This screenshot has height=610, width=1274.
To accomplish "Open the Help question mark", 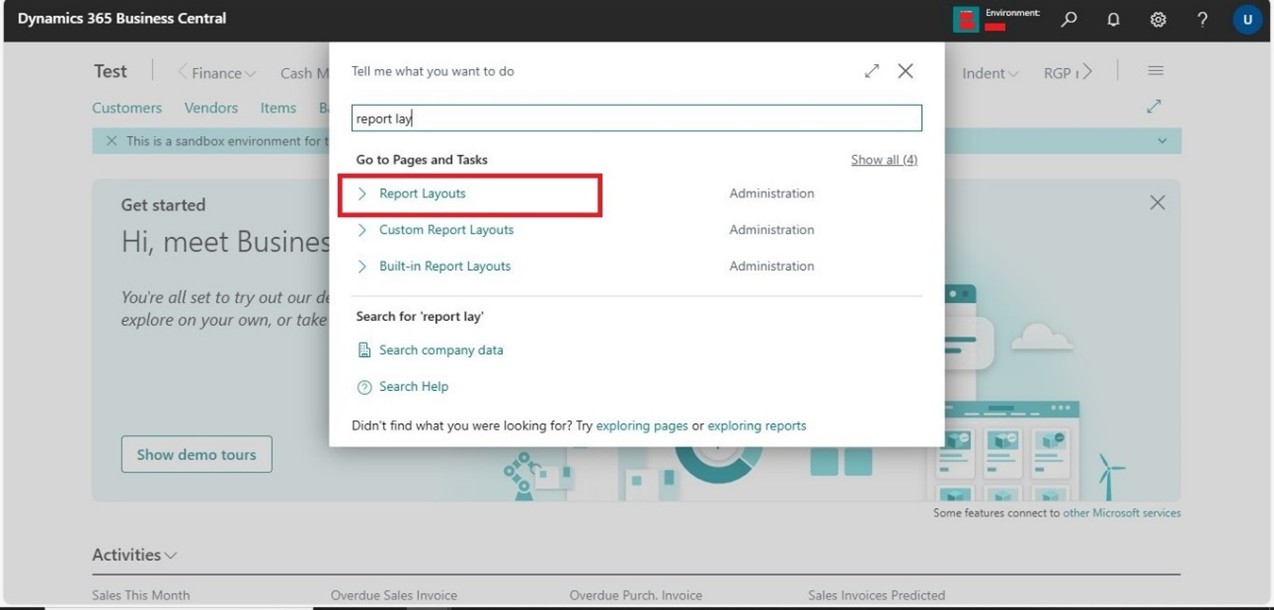I will coord(1202,19).
